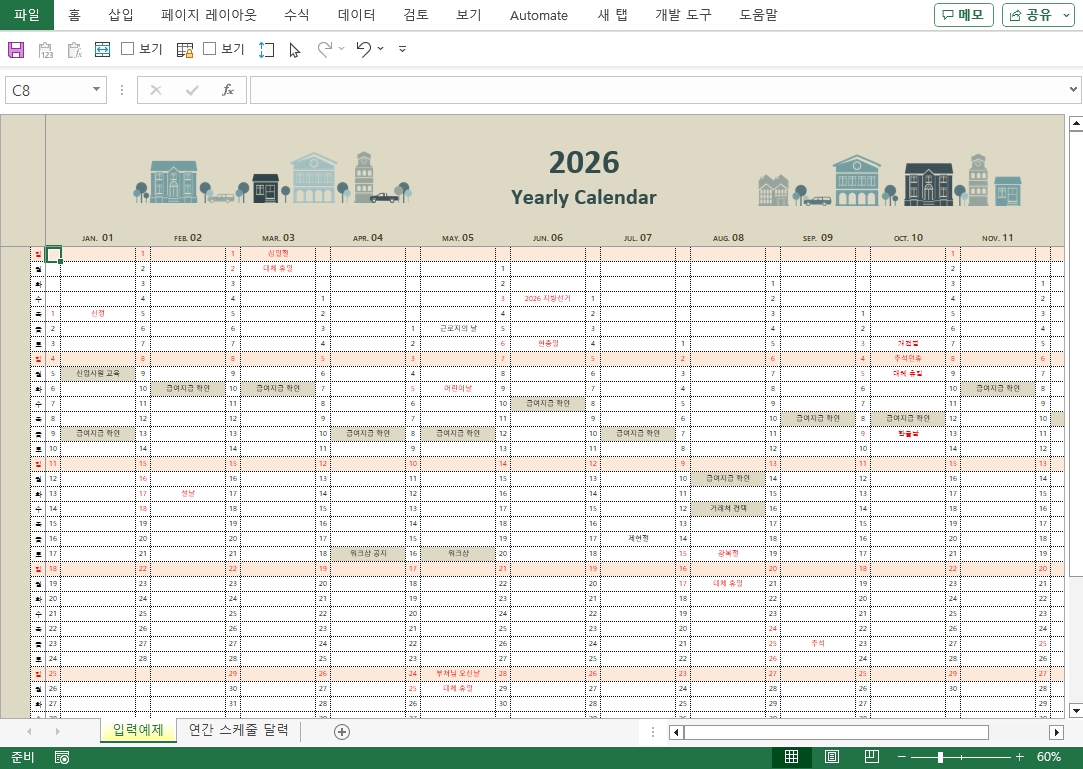Switch to Page Layout view icon

831,757
